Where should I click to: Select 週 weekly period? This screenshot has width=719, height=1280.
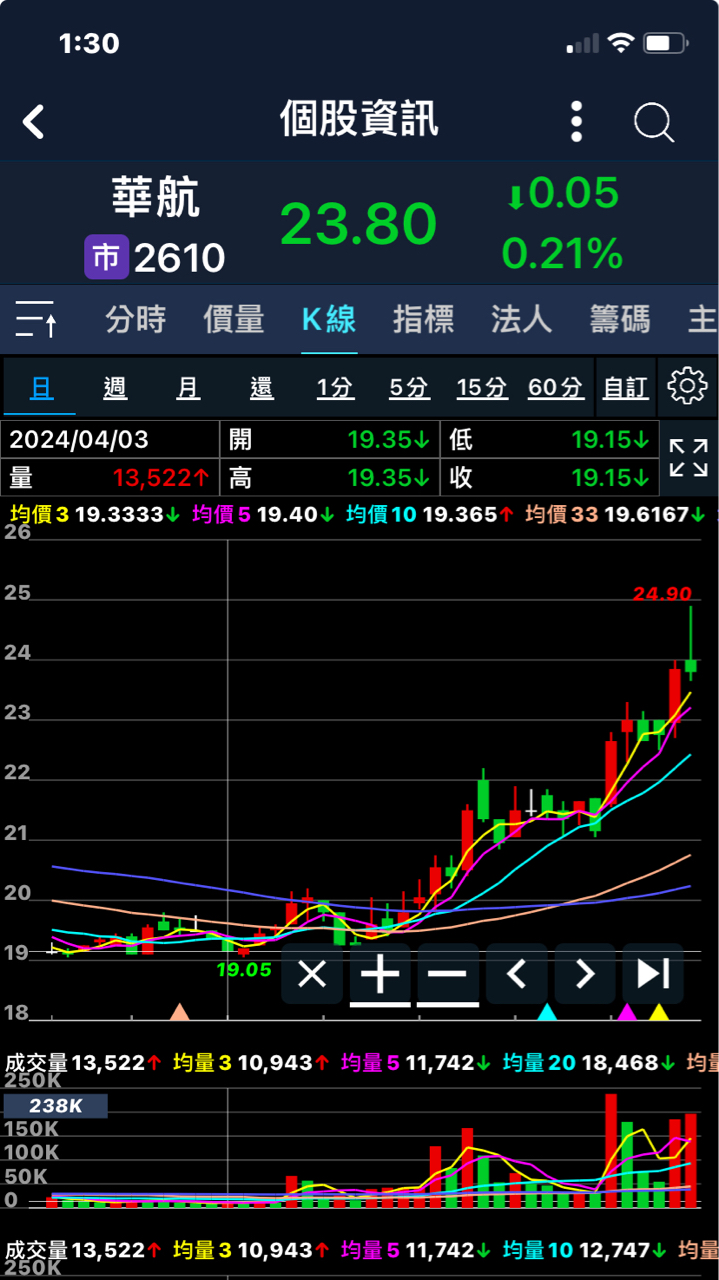115,387
